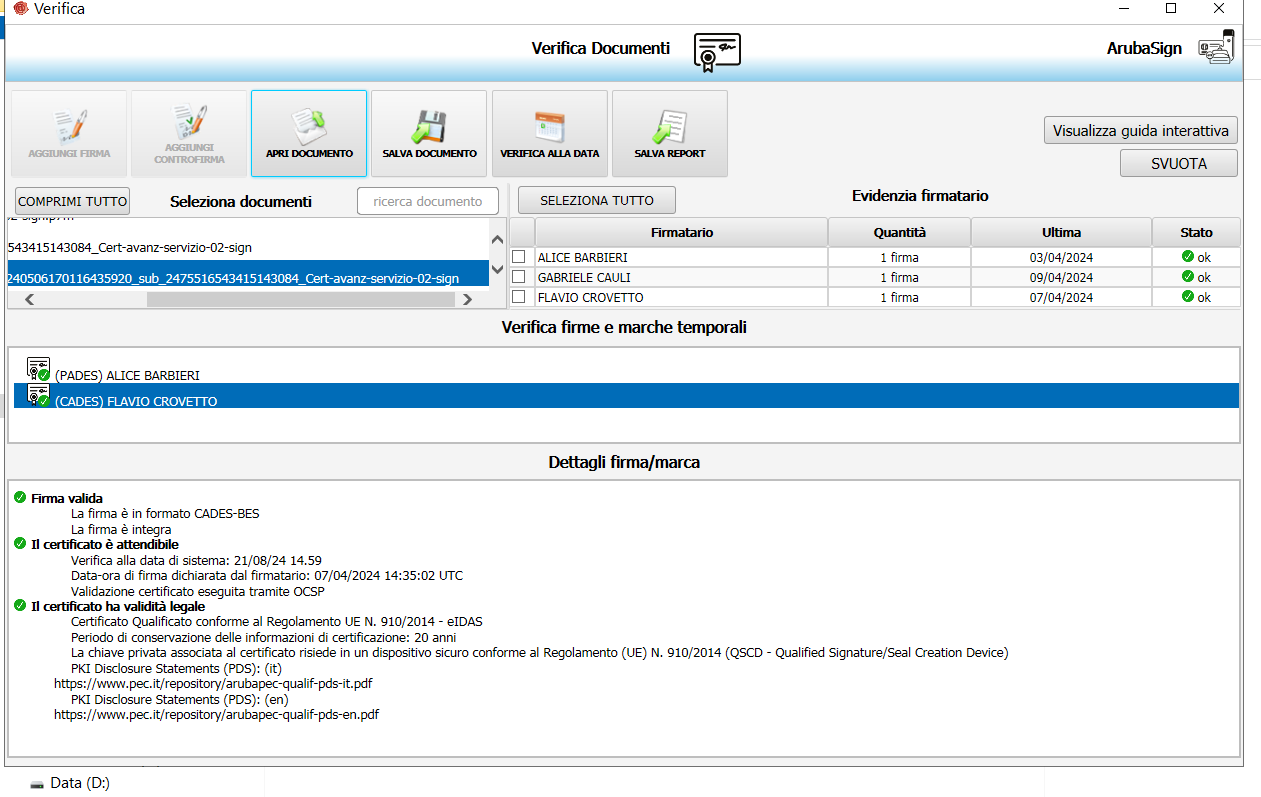Viewport: 1261px width, 797px height.
Task: Sort by the Ultima column header
Action: 1060,232
